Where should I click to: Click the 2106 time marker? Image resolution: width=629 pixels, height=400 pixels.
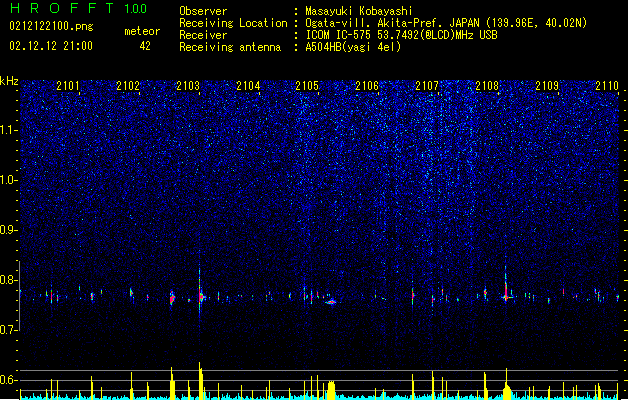point(367,86)
